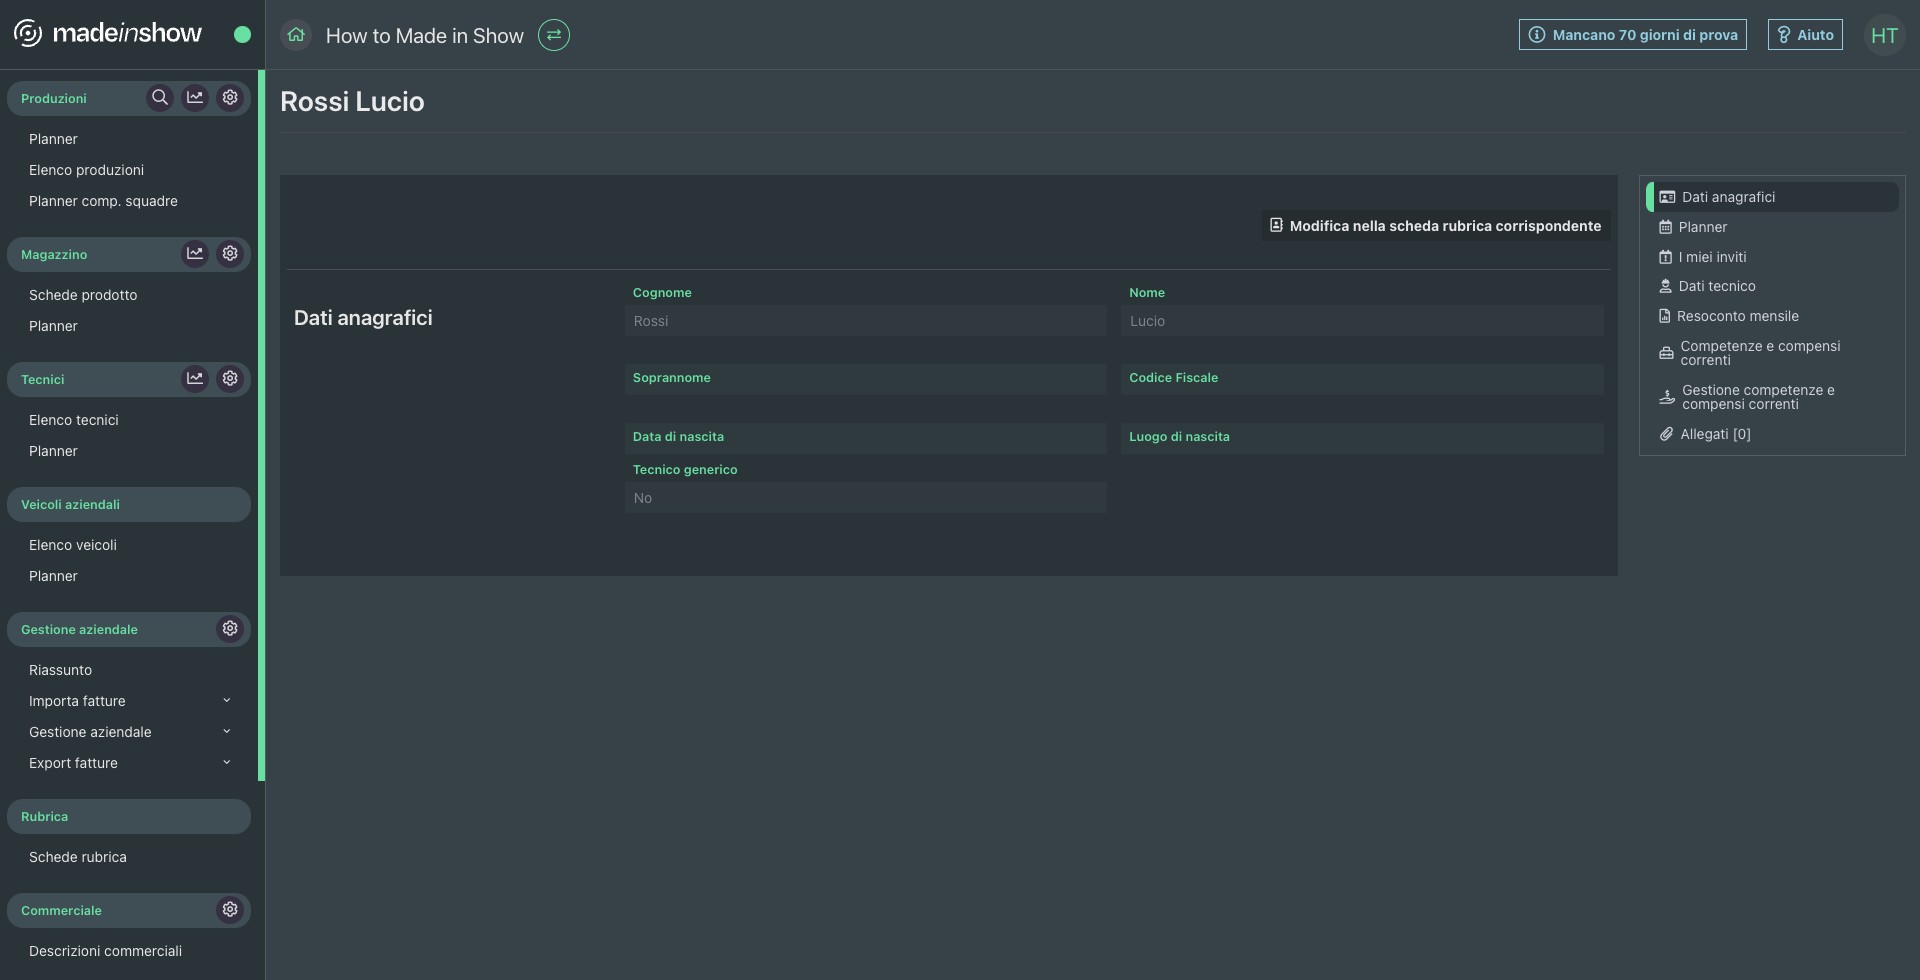Open Commerciale settings gear icon
The width and height of the screenshot is (1920, 980).
tap(230, 910)
